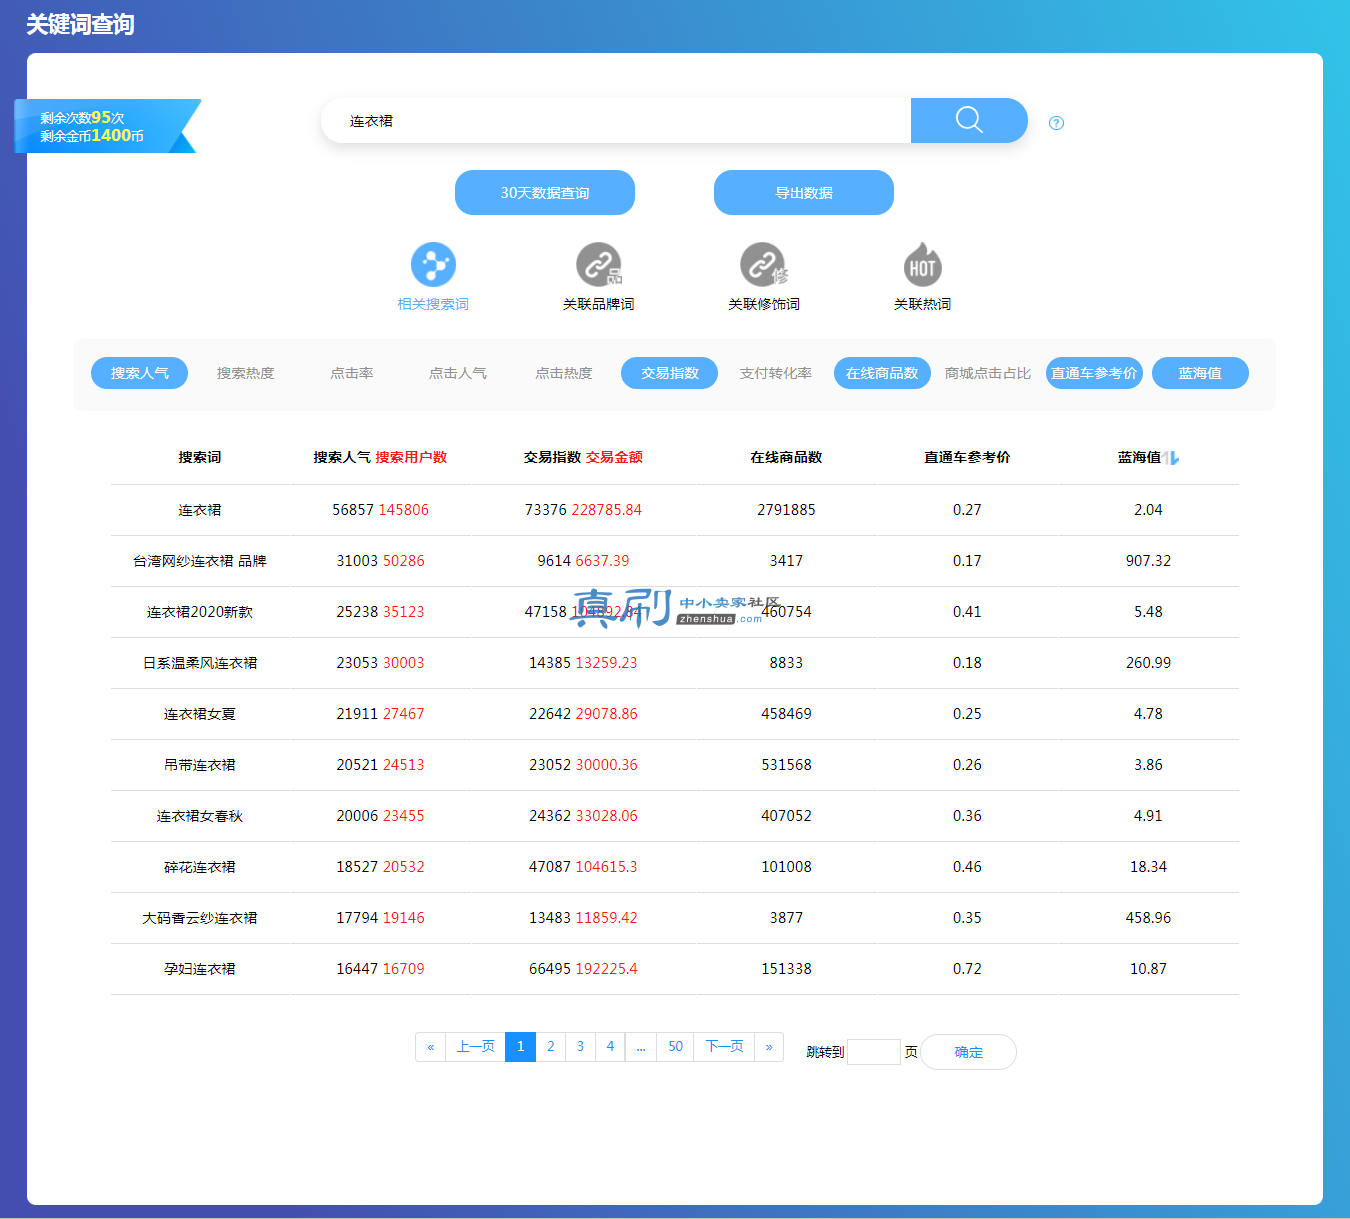The image size is (1350, 1219).
Task: Open the 关联热词 HOT flame icon
Action: (922, 265)
